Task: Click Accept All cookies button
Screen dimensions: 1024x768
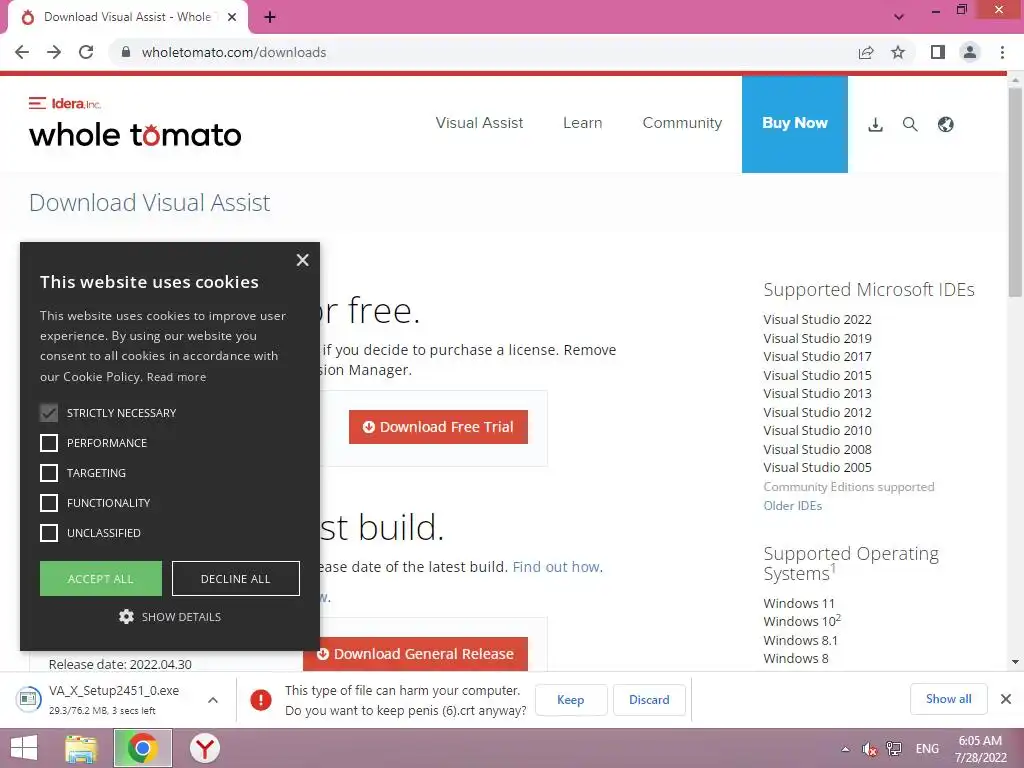Action: [101, 579]
